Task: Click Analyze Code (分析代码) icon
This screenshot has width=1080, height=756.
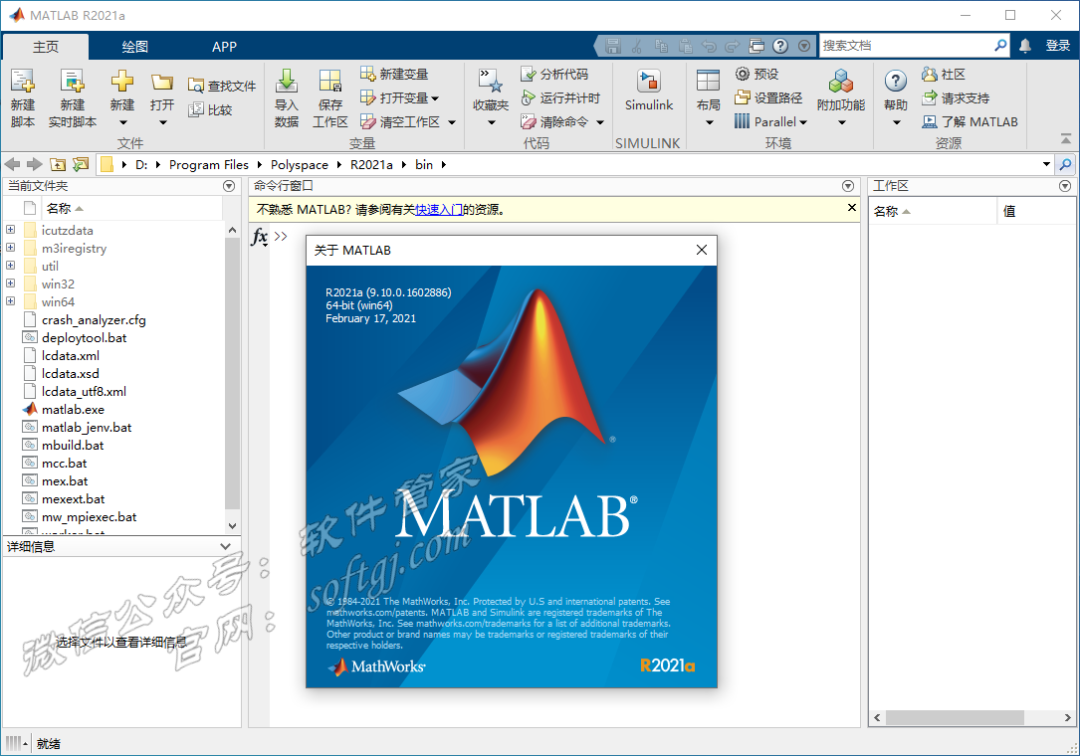Action: click(528, 74)
